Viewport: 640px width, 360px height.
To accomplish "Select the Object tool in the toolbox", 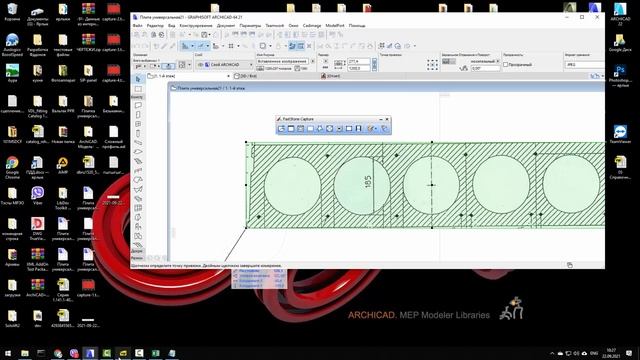I will [x=138, y=227].
